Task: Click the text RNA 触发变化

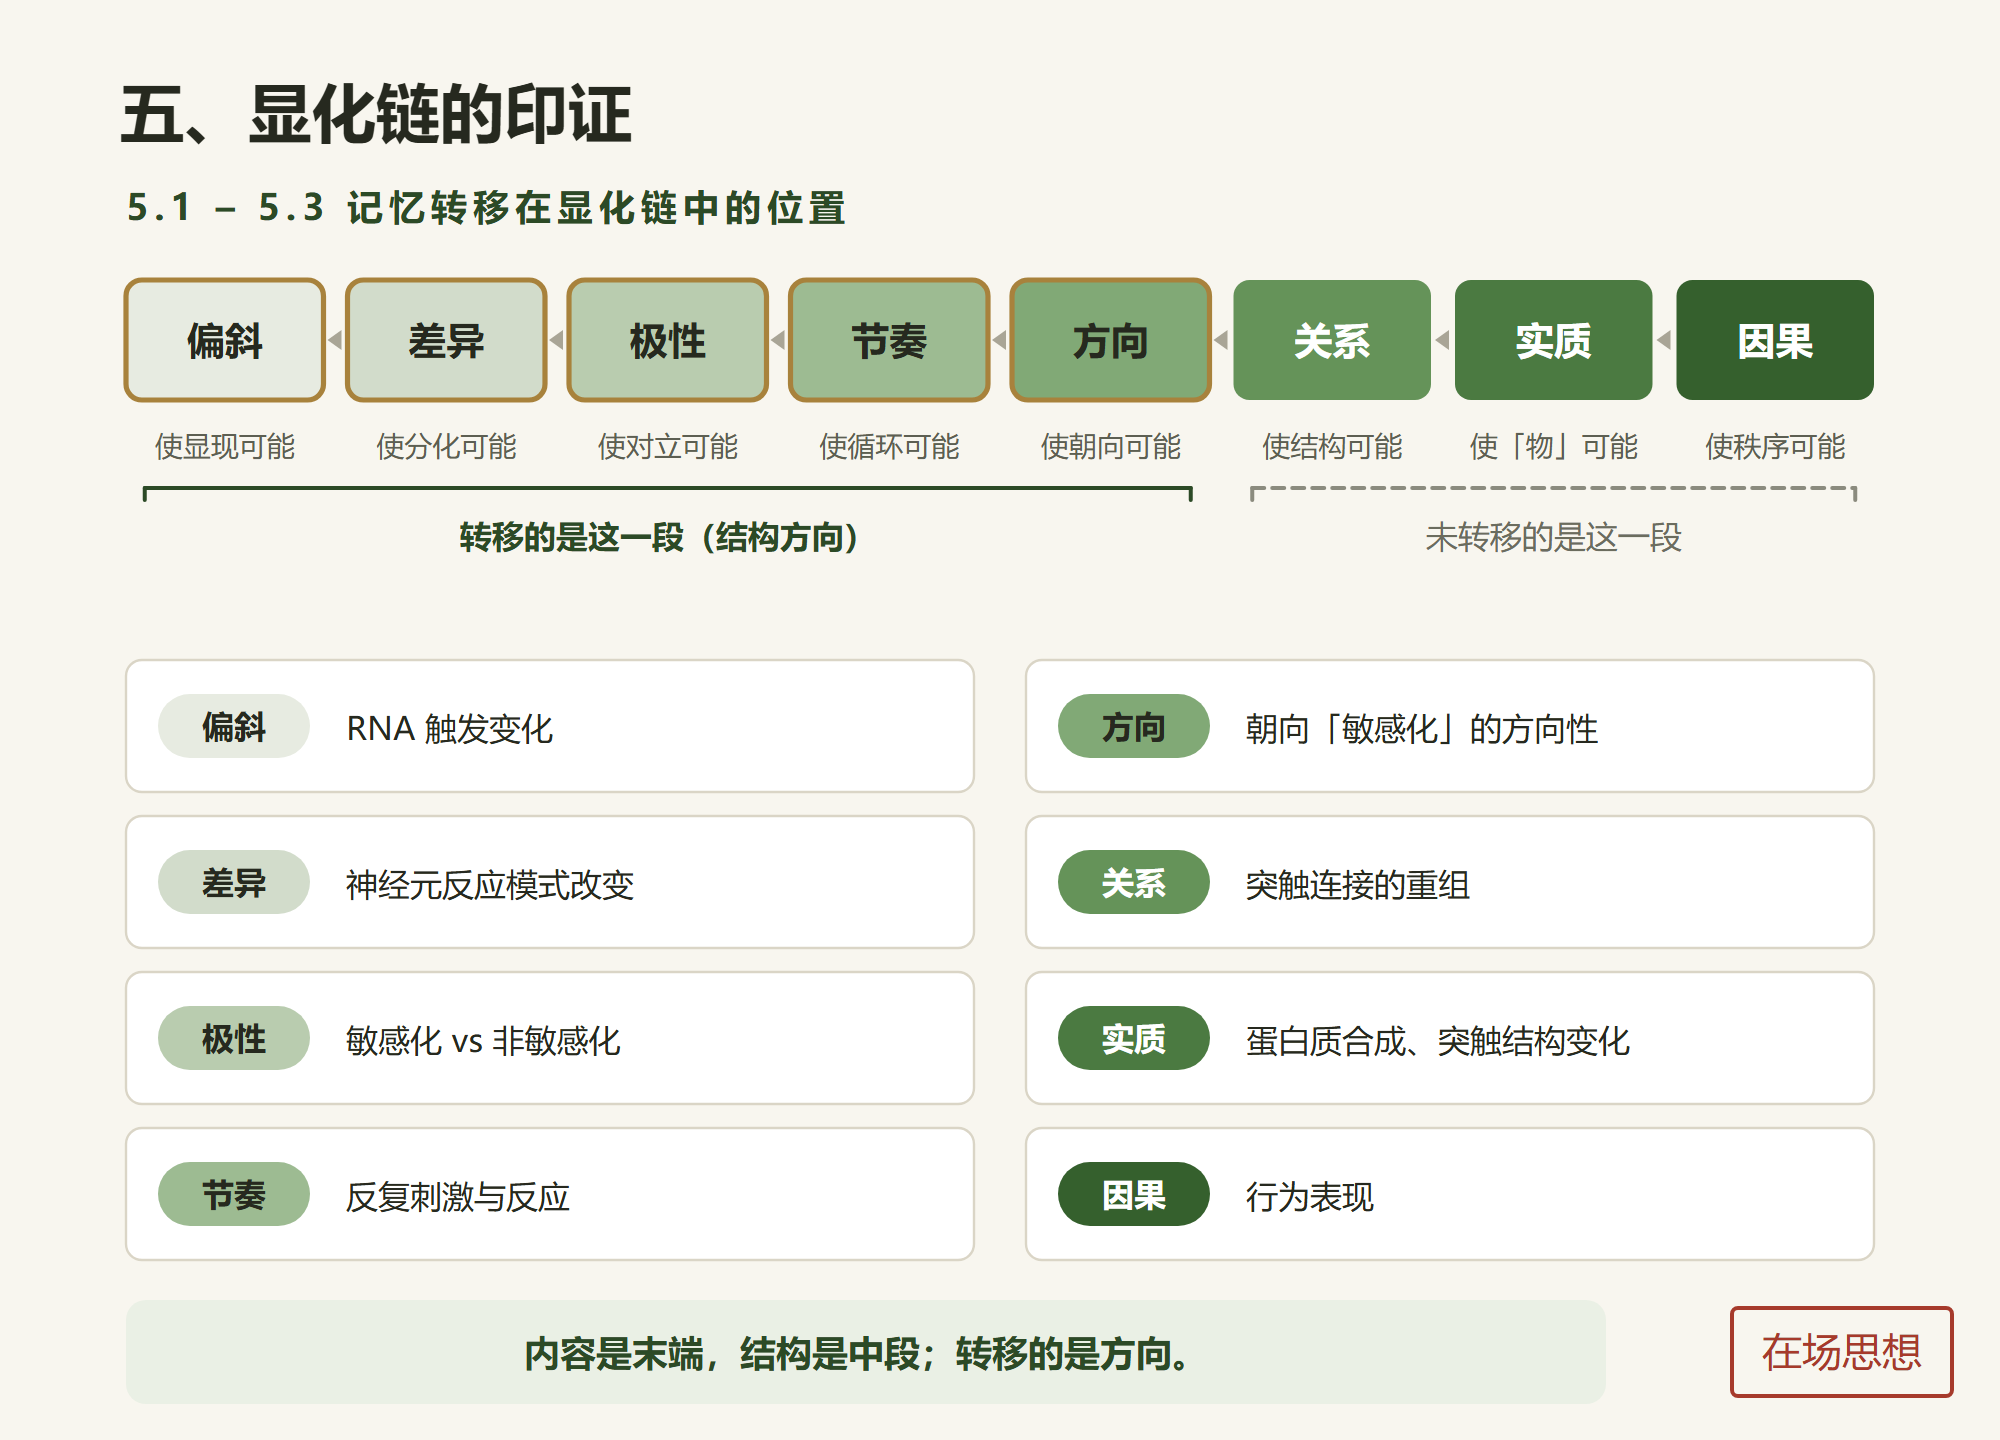Action: coord(449,728)
